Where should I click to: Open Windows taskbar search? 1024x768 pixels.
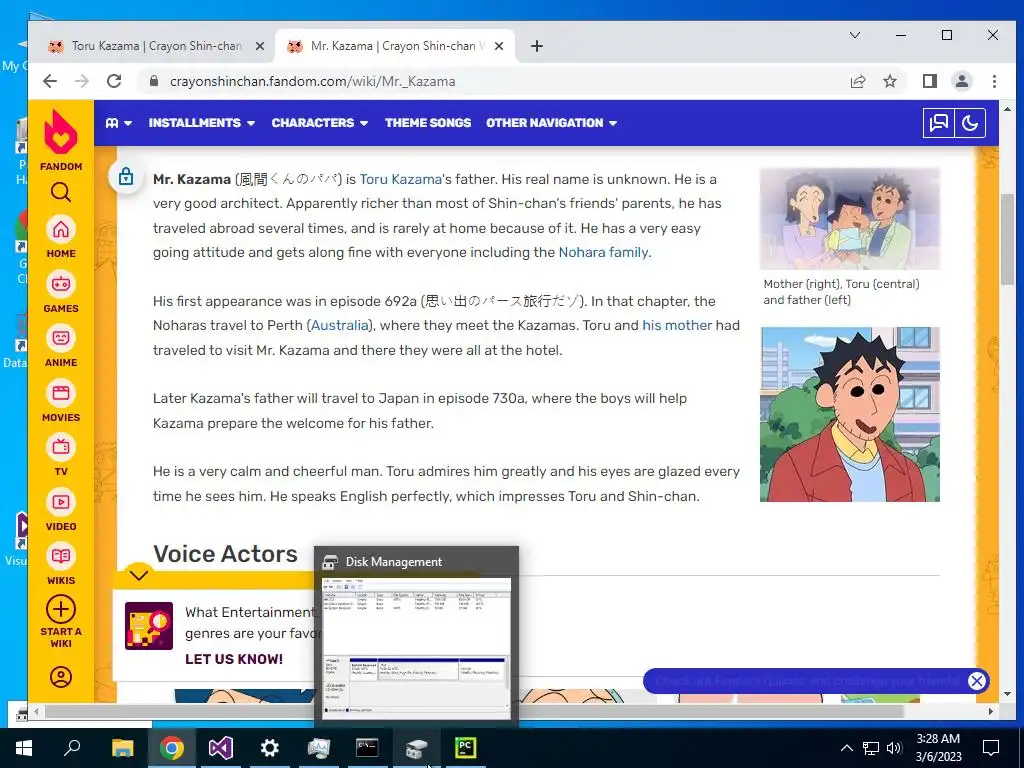(72, 748)
